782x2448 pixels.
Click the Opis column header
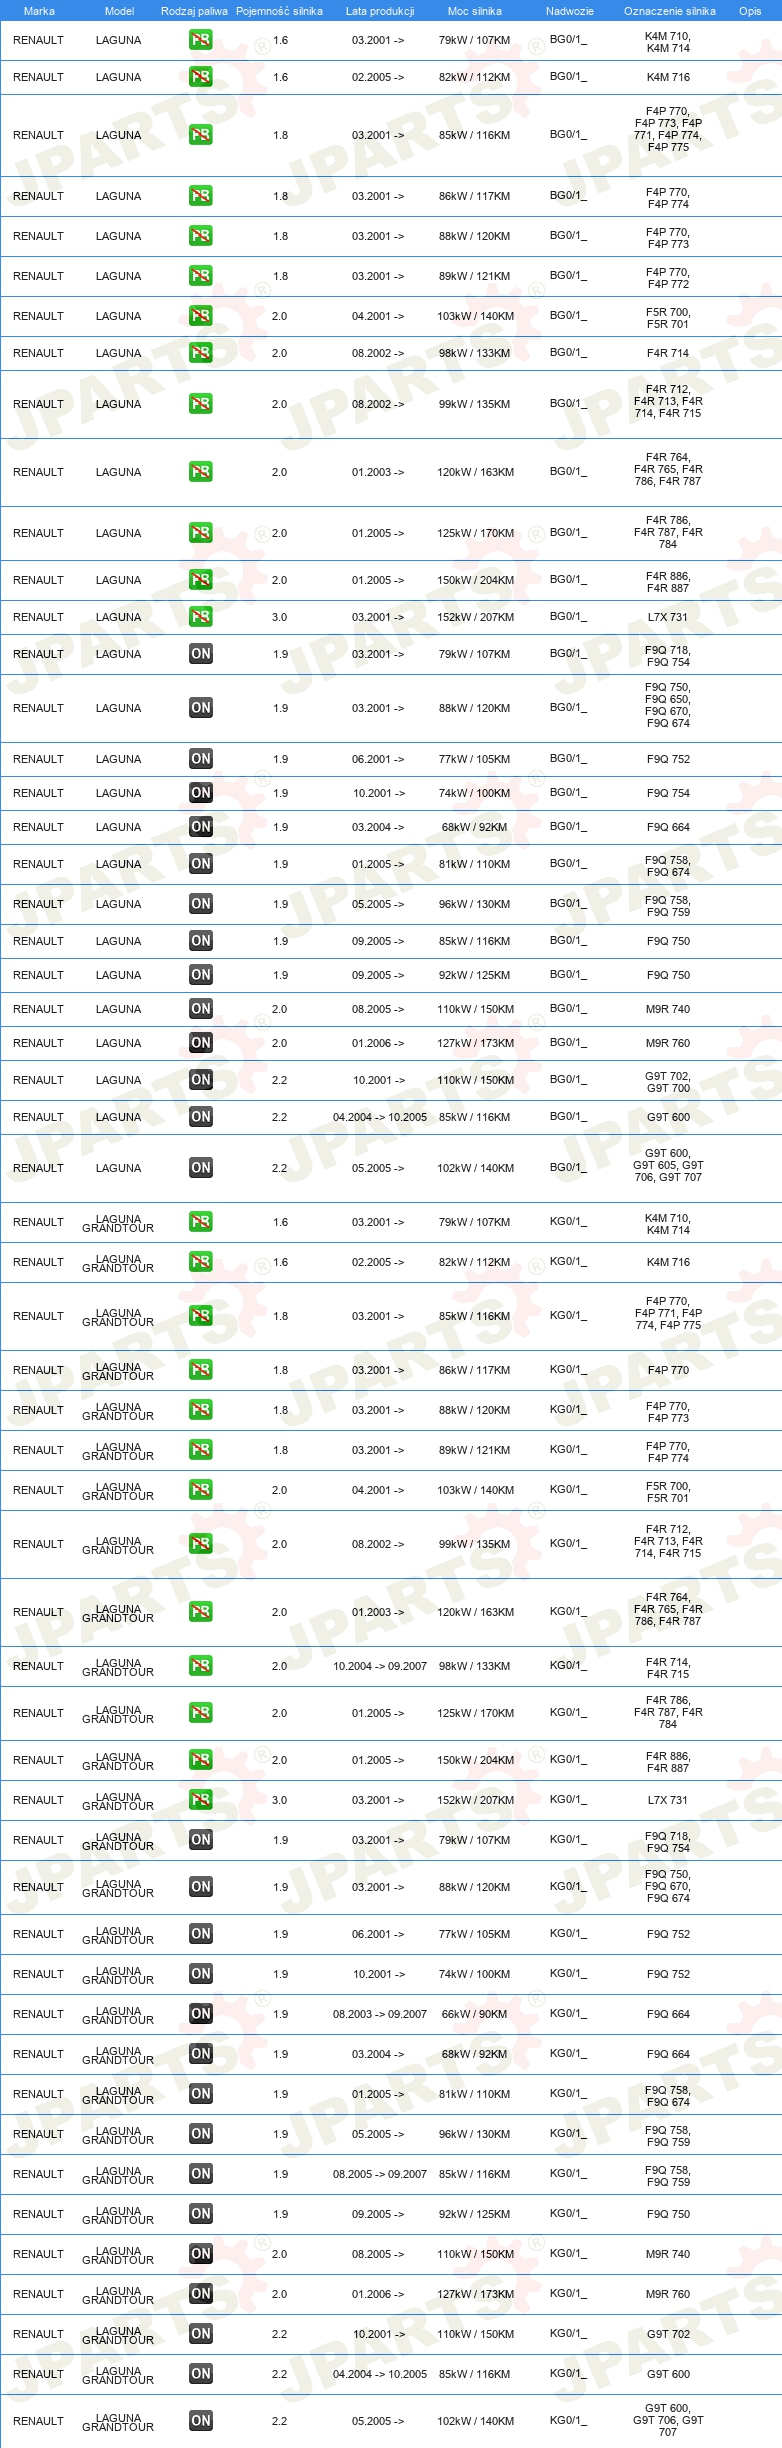coord(750,11)
